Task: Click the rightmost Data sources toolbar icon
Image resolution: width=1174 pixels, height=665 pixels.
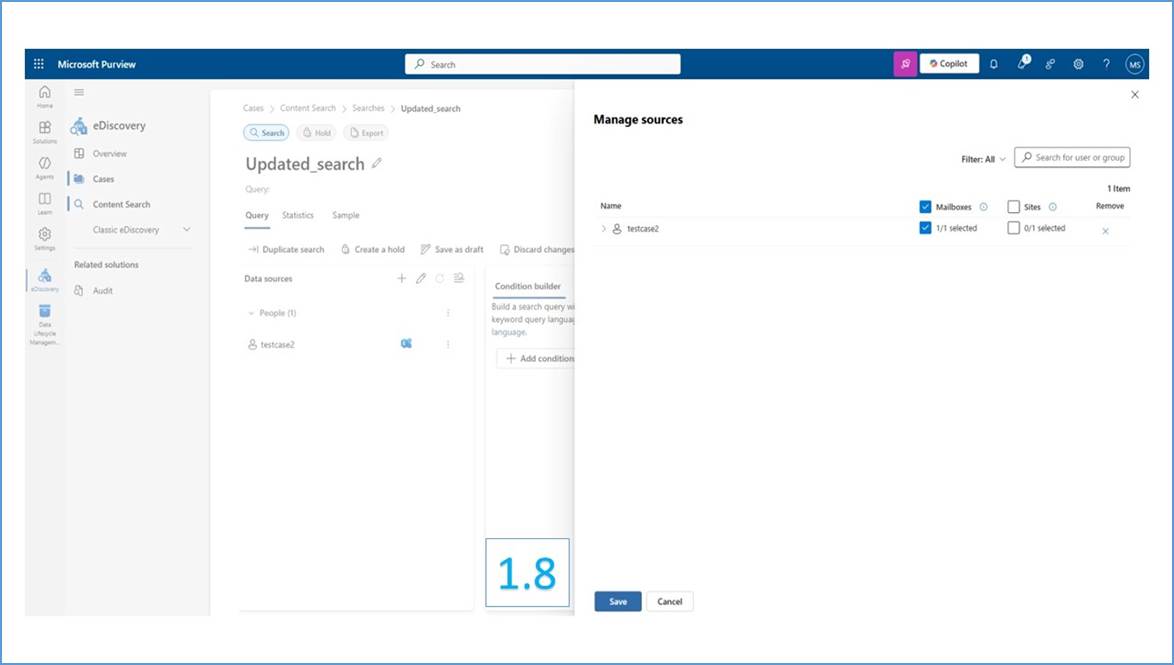Action: coord(459,279)
